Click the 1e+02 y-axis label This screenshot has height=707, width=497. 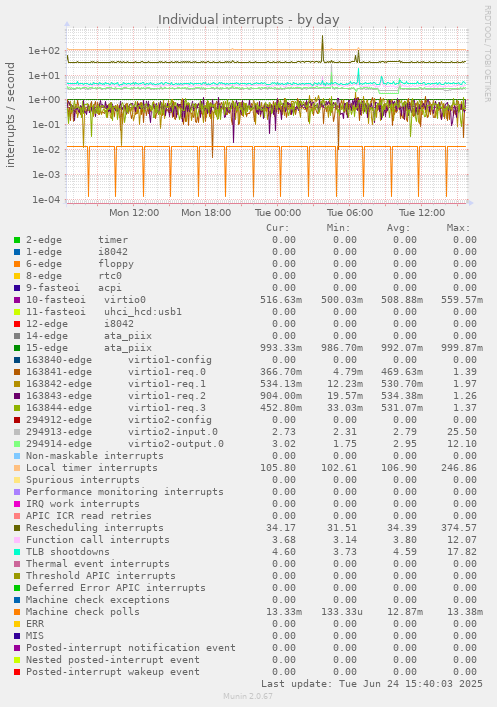pyautogui.click(x=44, y=50)
